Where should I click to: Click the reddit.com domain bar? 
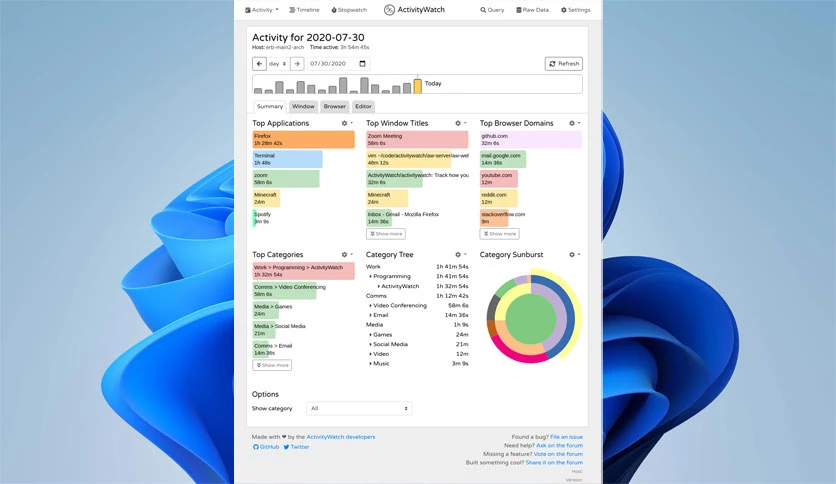click(x=499, y=198)
